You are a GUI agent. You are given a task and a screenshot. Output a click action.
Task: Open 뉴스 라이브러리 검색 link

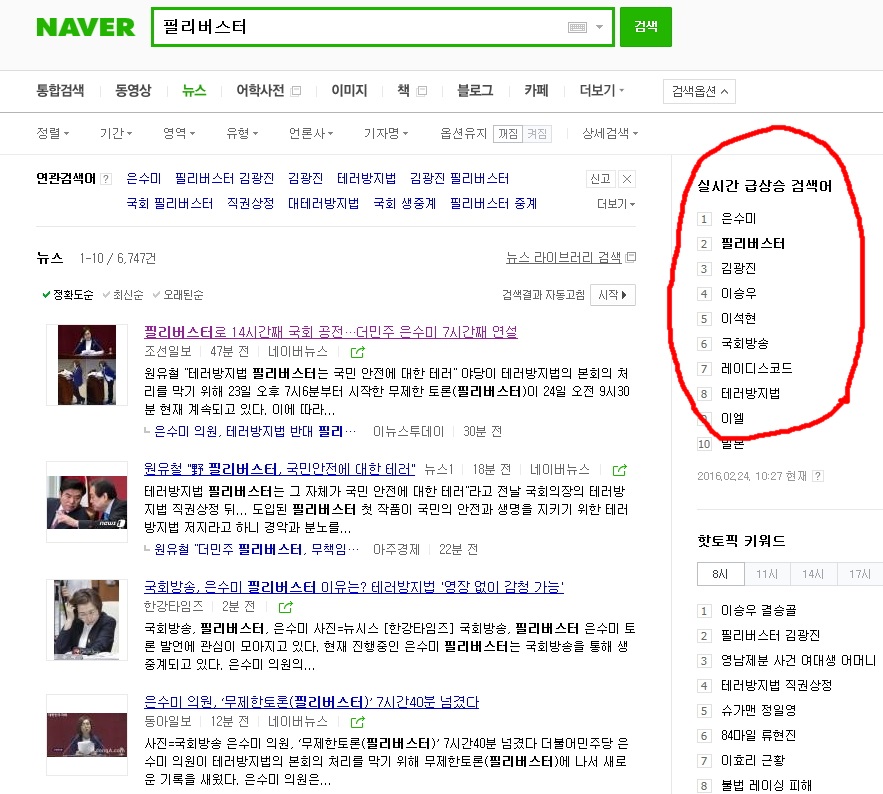click(563, 258)
